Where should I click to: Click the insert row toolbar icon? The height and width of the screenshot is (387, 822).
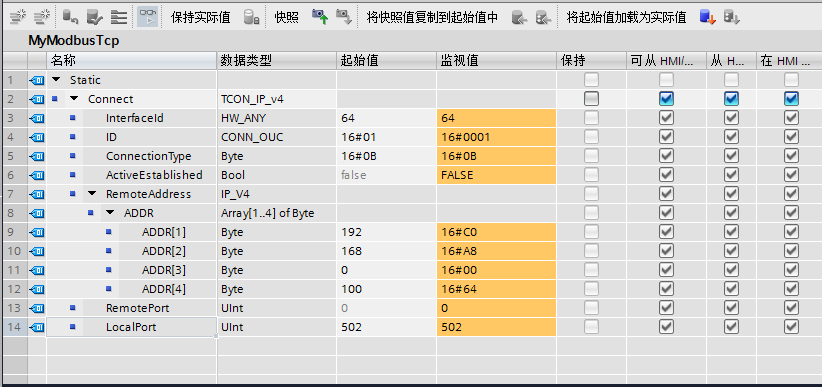coord(18,17)
